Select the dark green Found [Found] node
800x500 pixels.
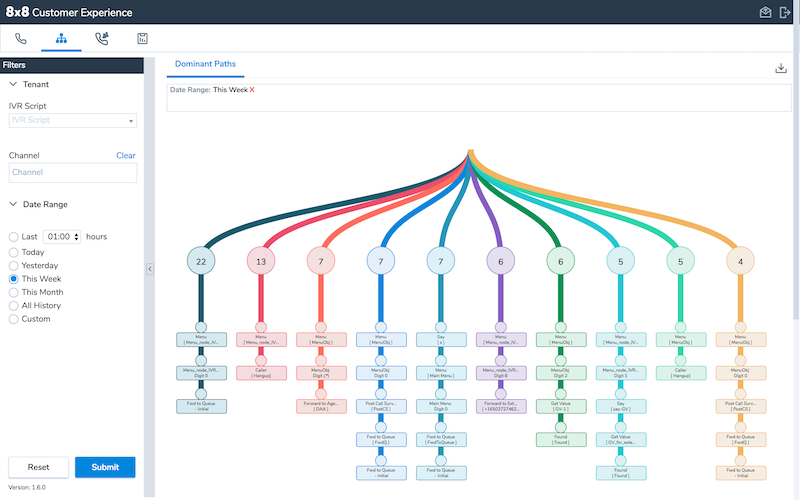pyautogui.click(x=561, y=439)
